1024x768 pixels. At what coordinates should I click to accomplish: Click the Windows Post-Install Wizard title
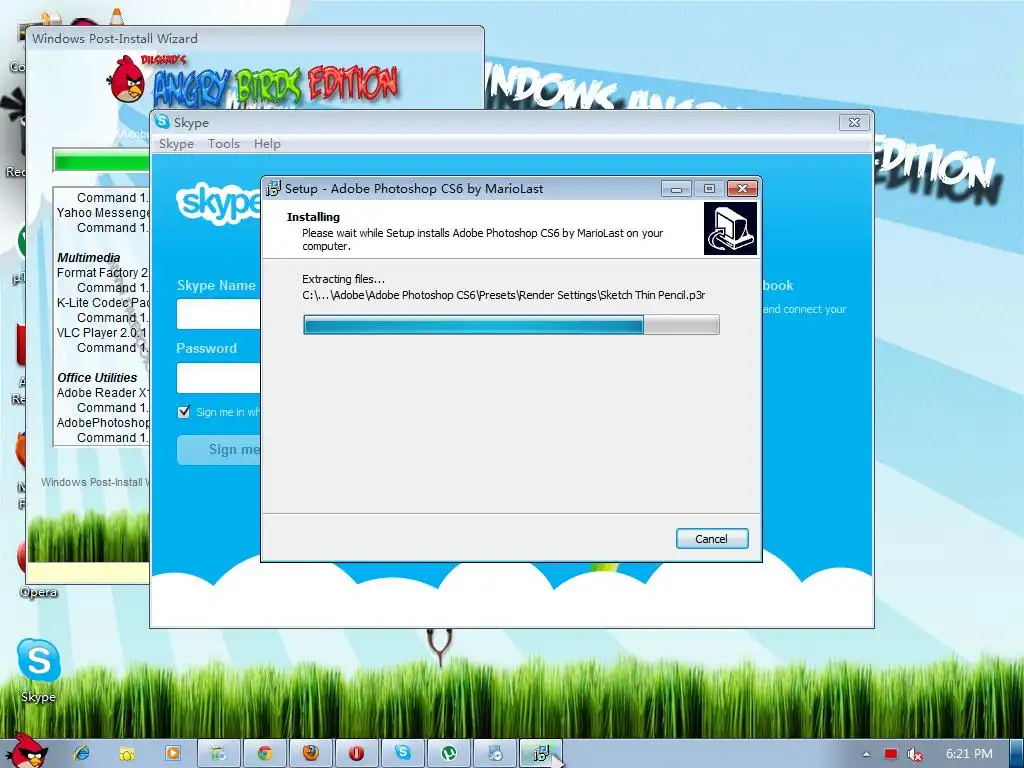[115, 39]
